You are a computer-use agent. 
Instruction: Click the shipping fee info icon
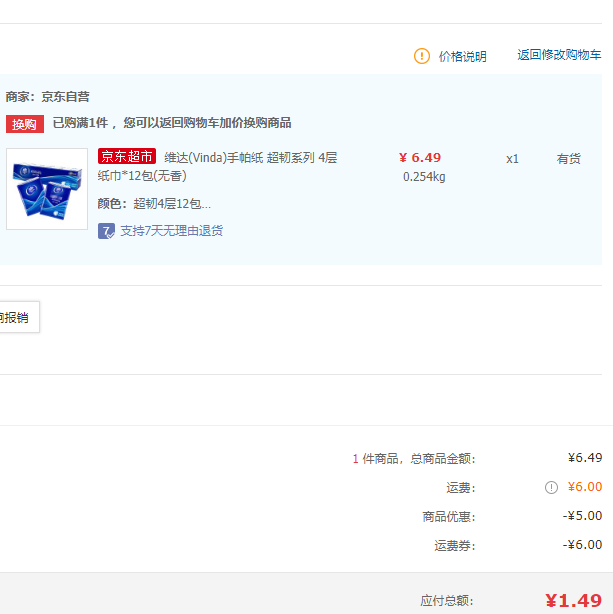[551, 488]
